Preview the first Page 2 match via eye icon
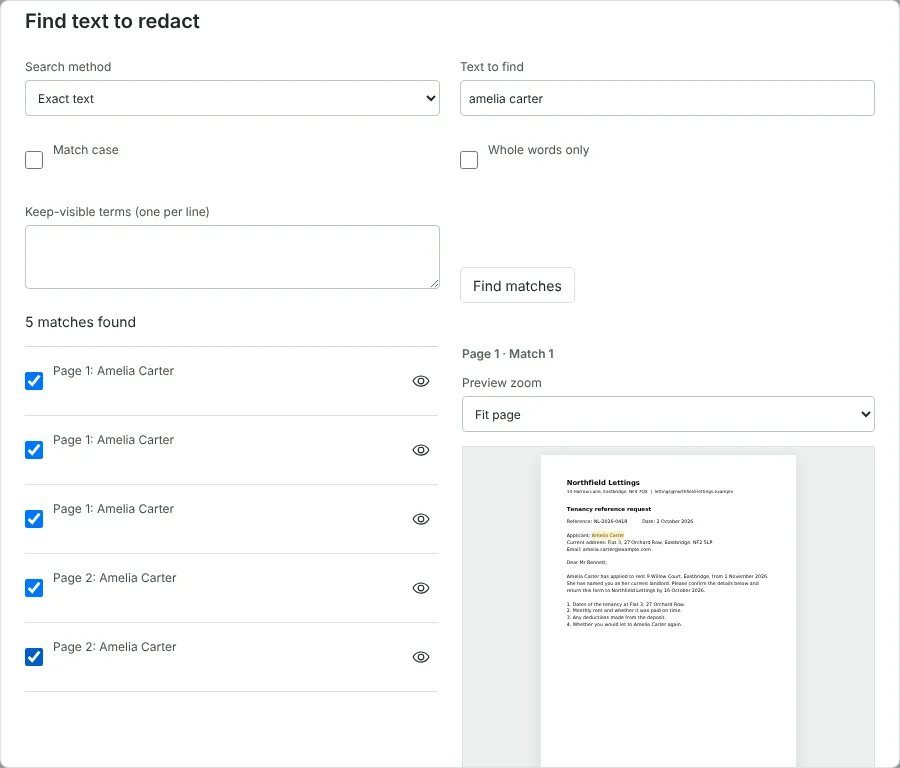This screenshot has height=768, width=900. 421,588
